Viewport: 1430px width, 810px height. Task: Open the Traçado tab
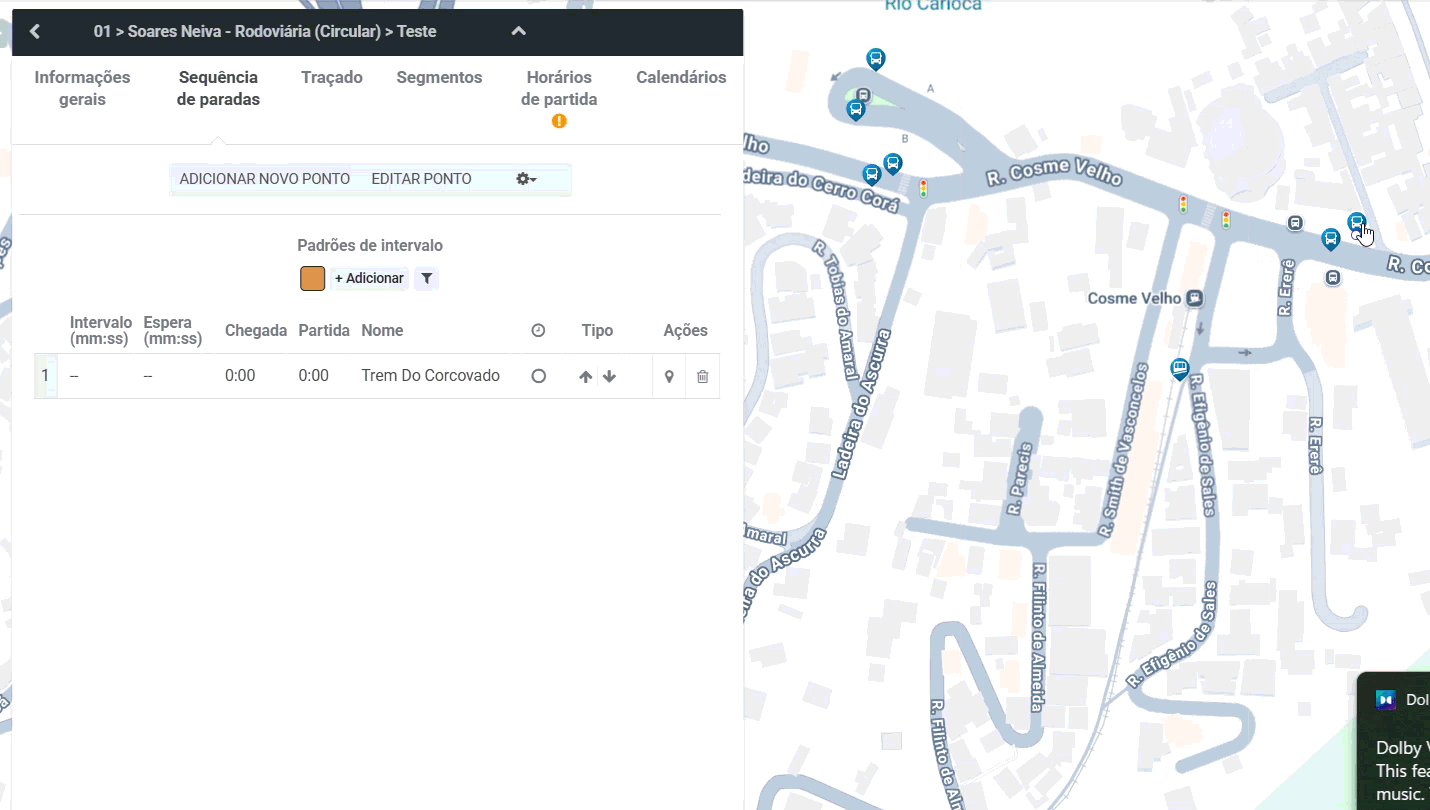[332, 77]
